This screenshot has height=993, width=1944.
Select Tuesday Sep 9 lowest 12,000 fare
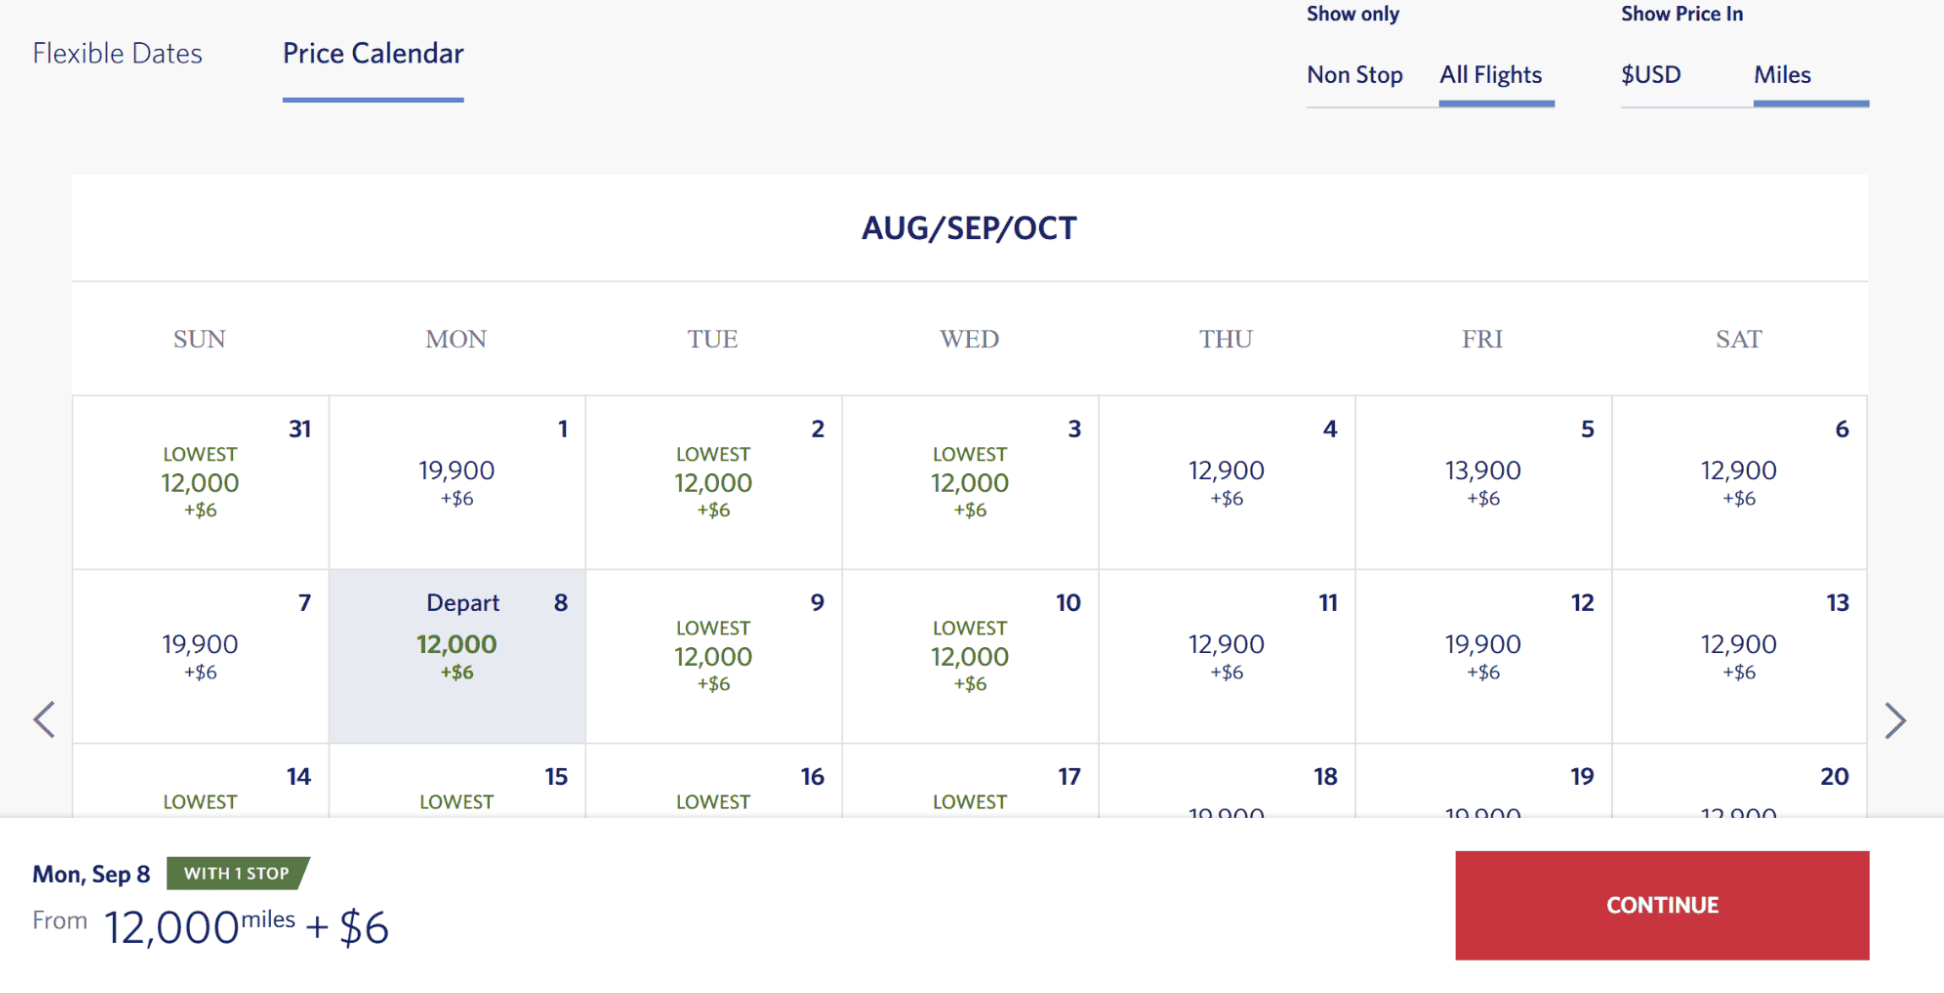(713, 655)
